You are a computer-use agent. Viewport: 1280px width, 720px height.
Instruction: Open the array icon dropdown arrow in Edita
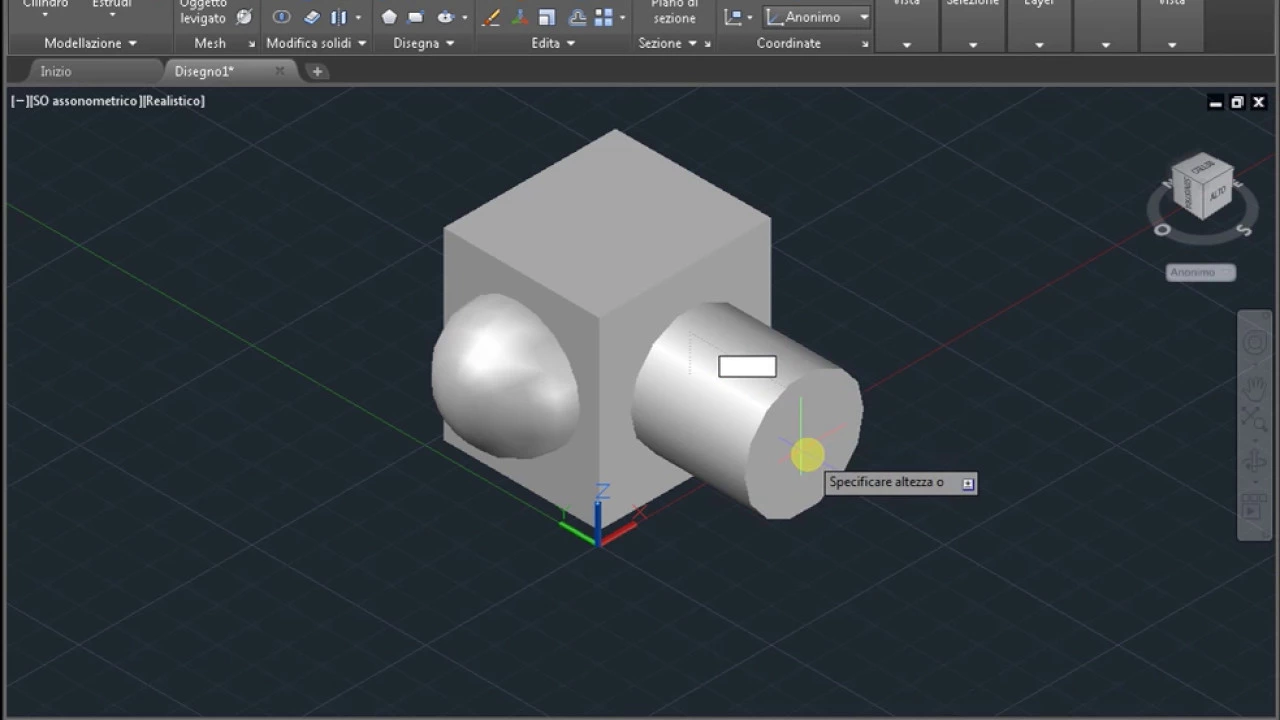click(x=622, y=17)
